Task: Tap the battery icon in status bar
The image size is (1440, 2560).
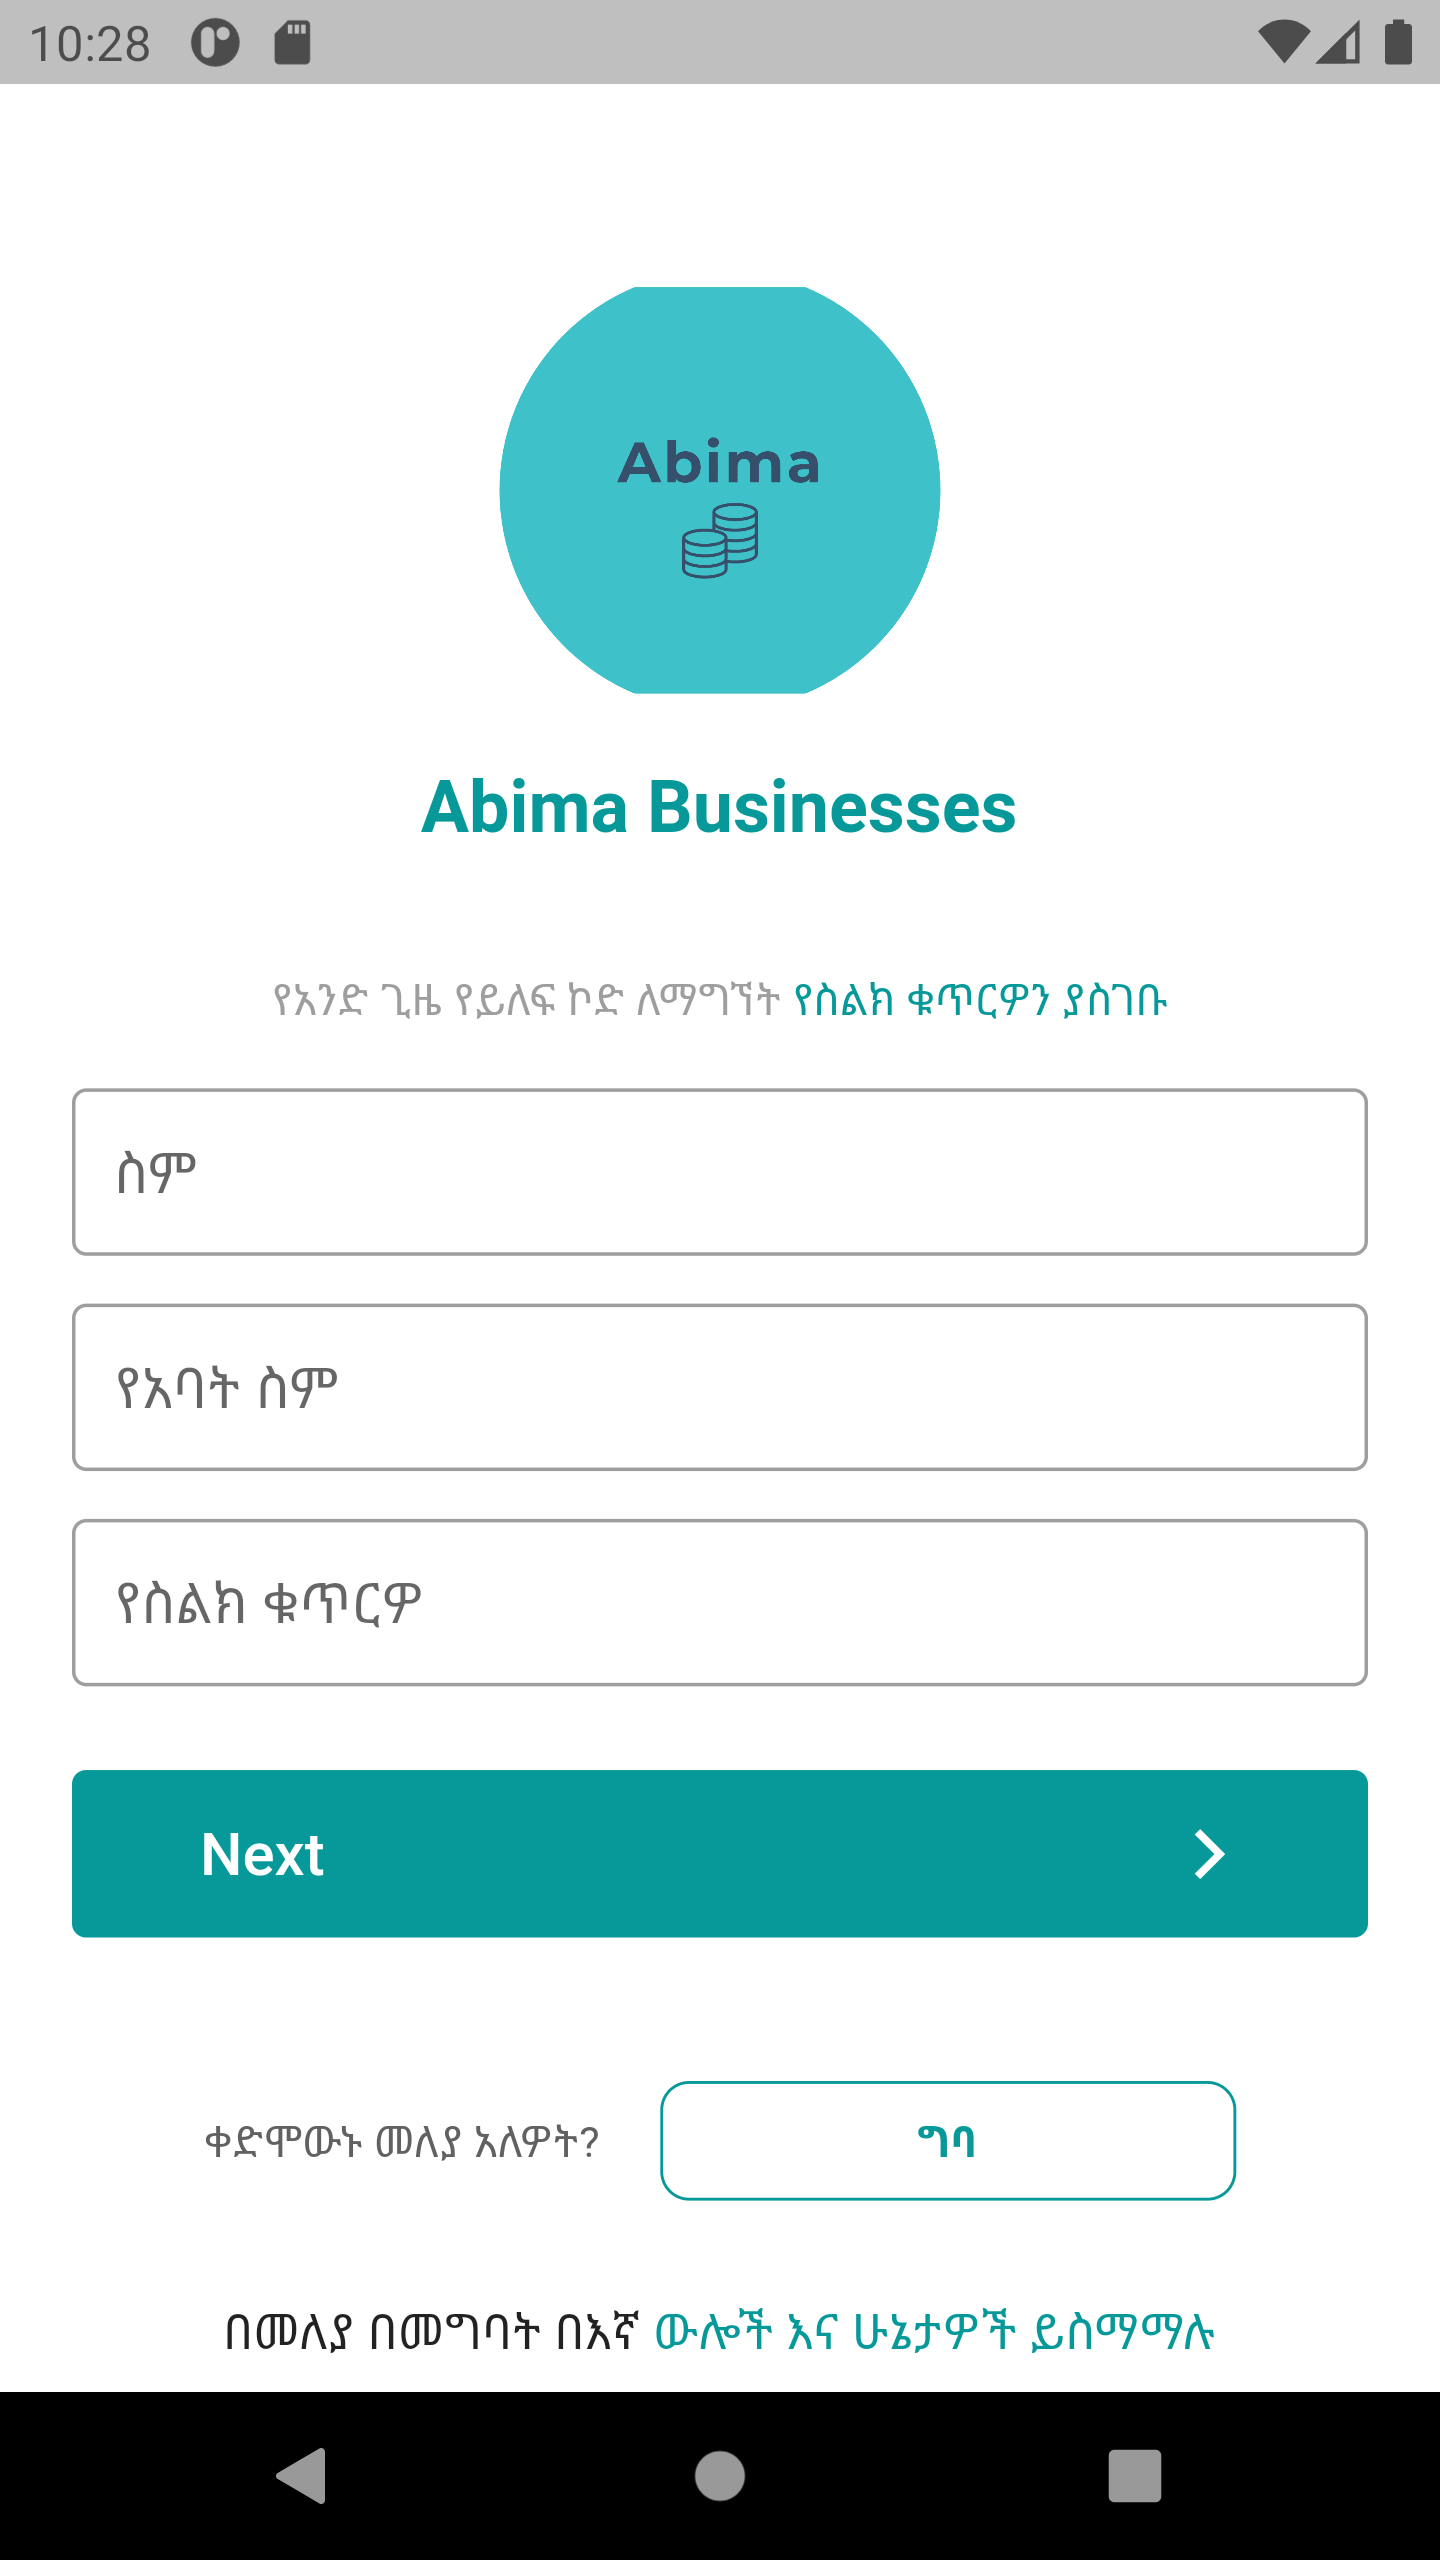Action: (x=1398, y=42)
